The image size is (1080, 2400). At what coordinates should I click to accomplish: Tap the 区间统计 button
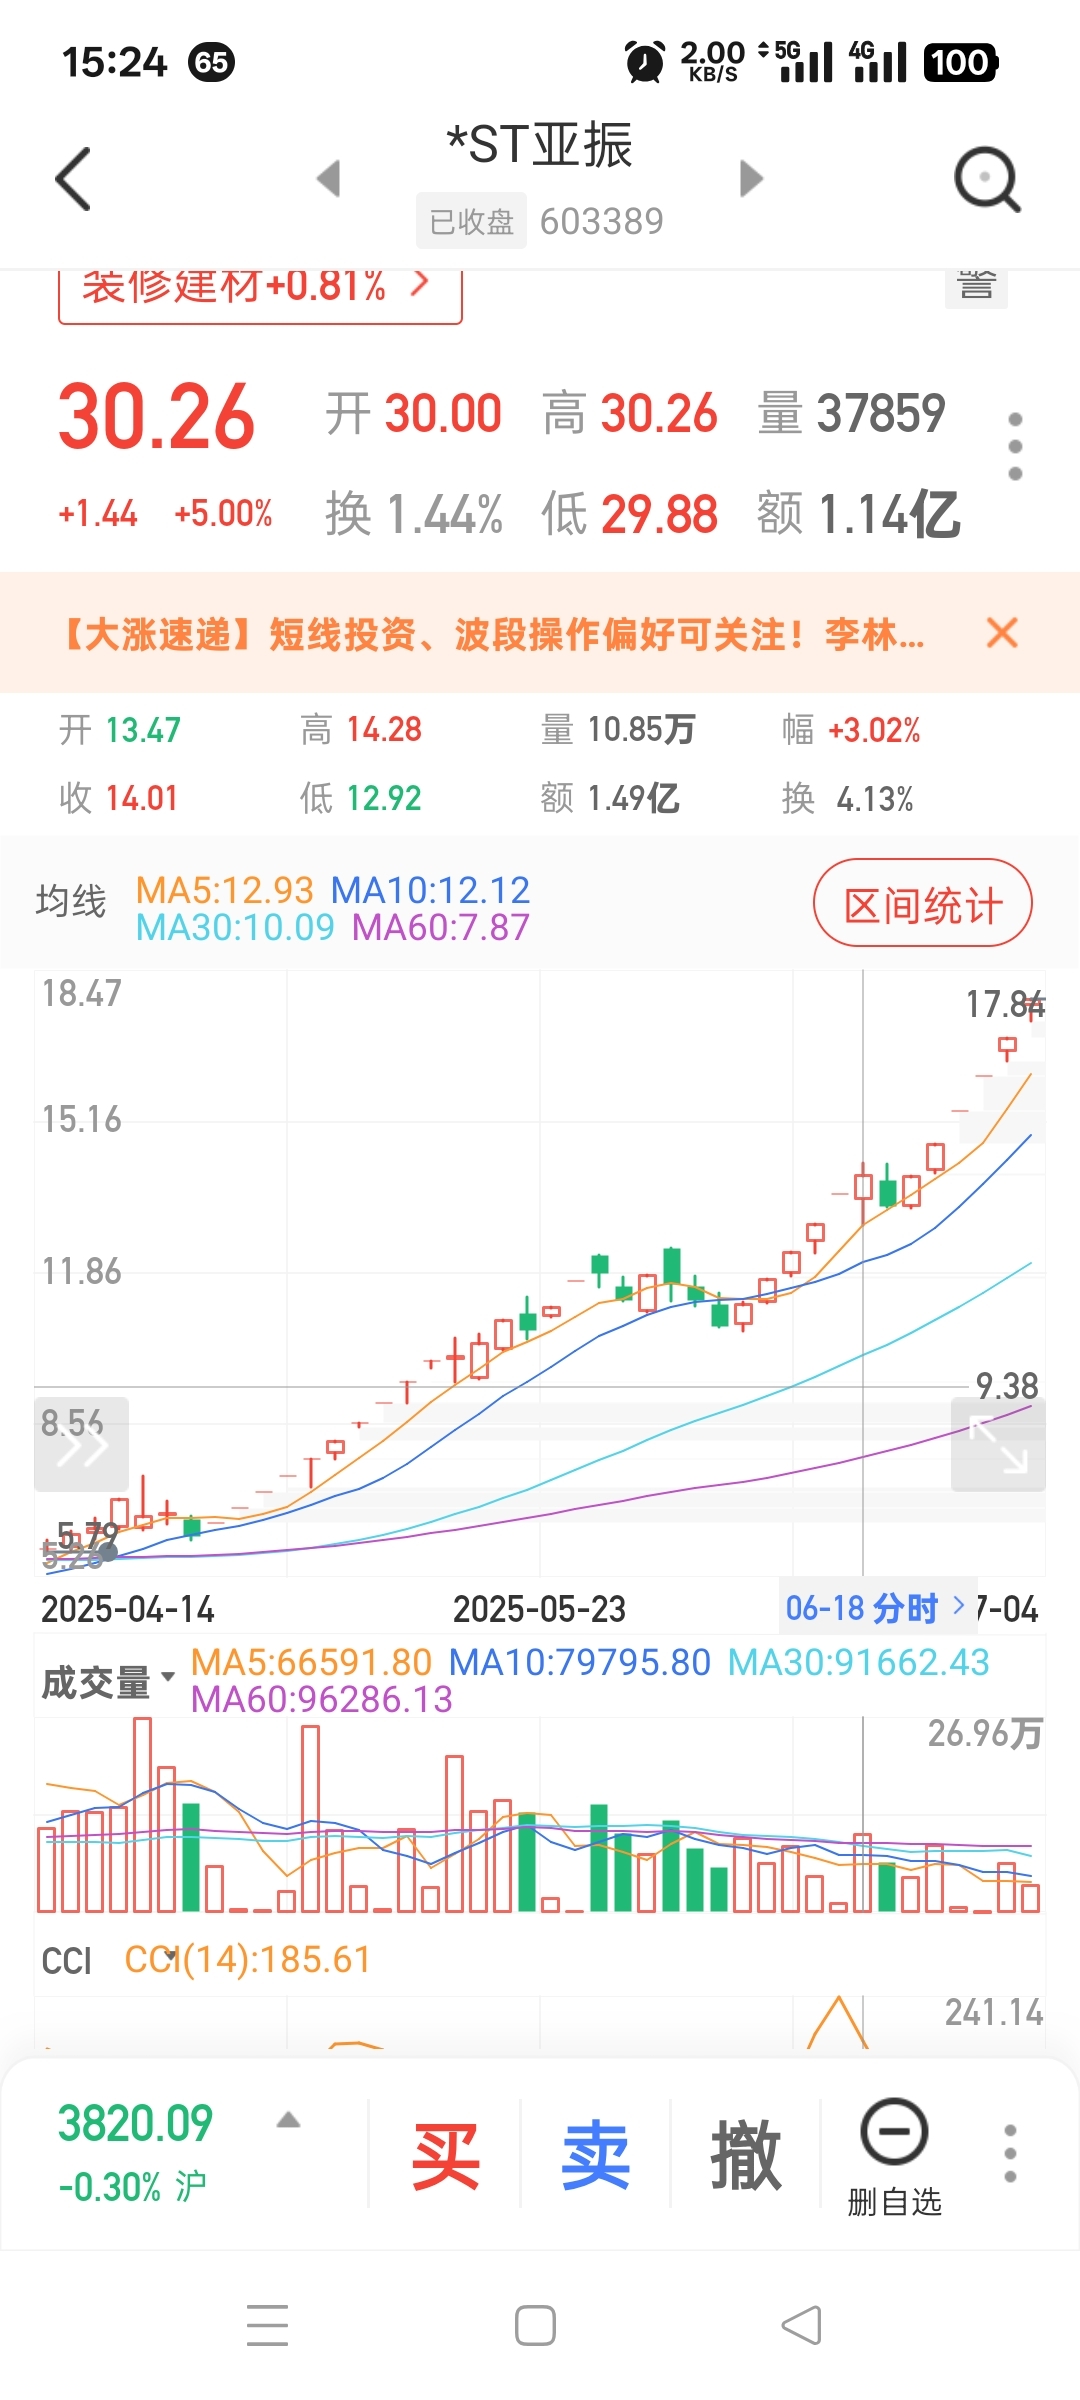point(922,903)
